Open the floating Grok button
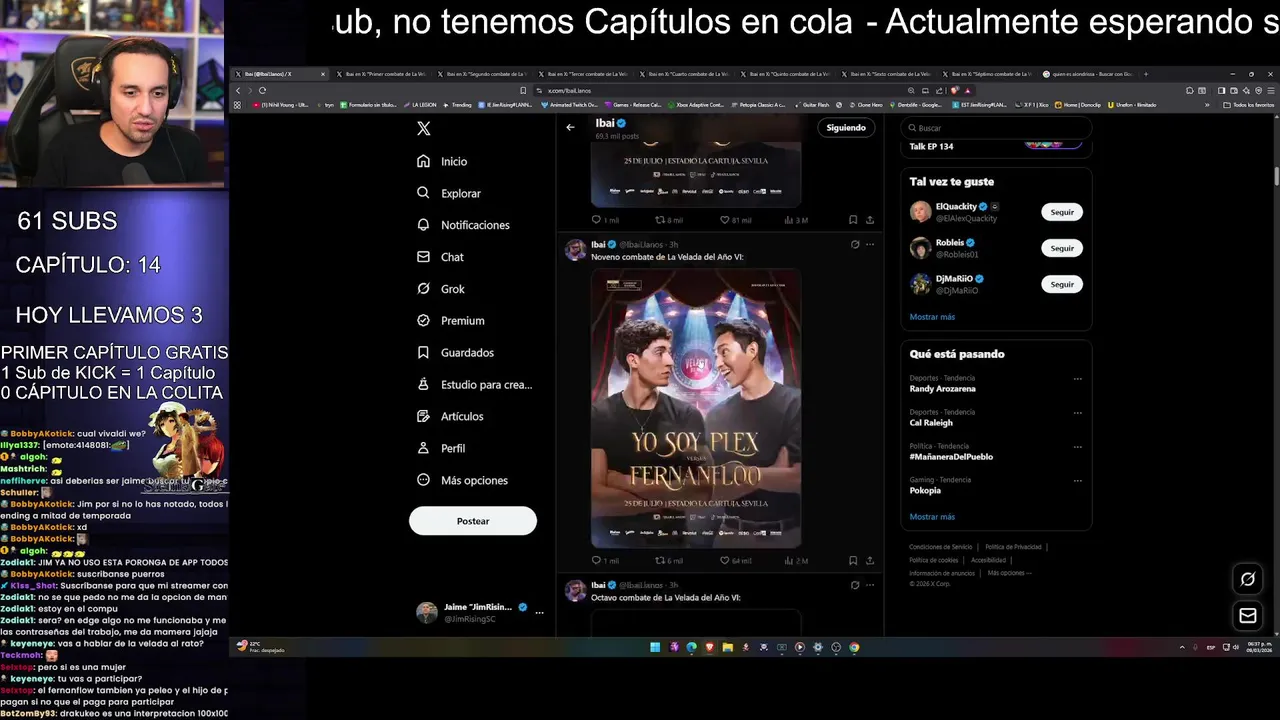This screenshot has height=720, width=1280. (1248, 579)
